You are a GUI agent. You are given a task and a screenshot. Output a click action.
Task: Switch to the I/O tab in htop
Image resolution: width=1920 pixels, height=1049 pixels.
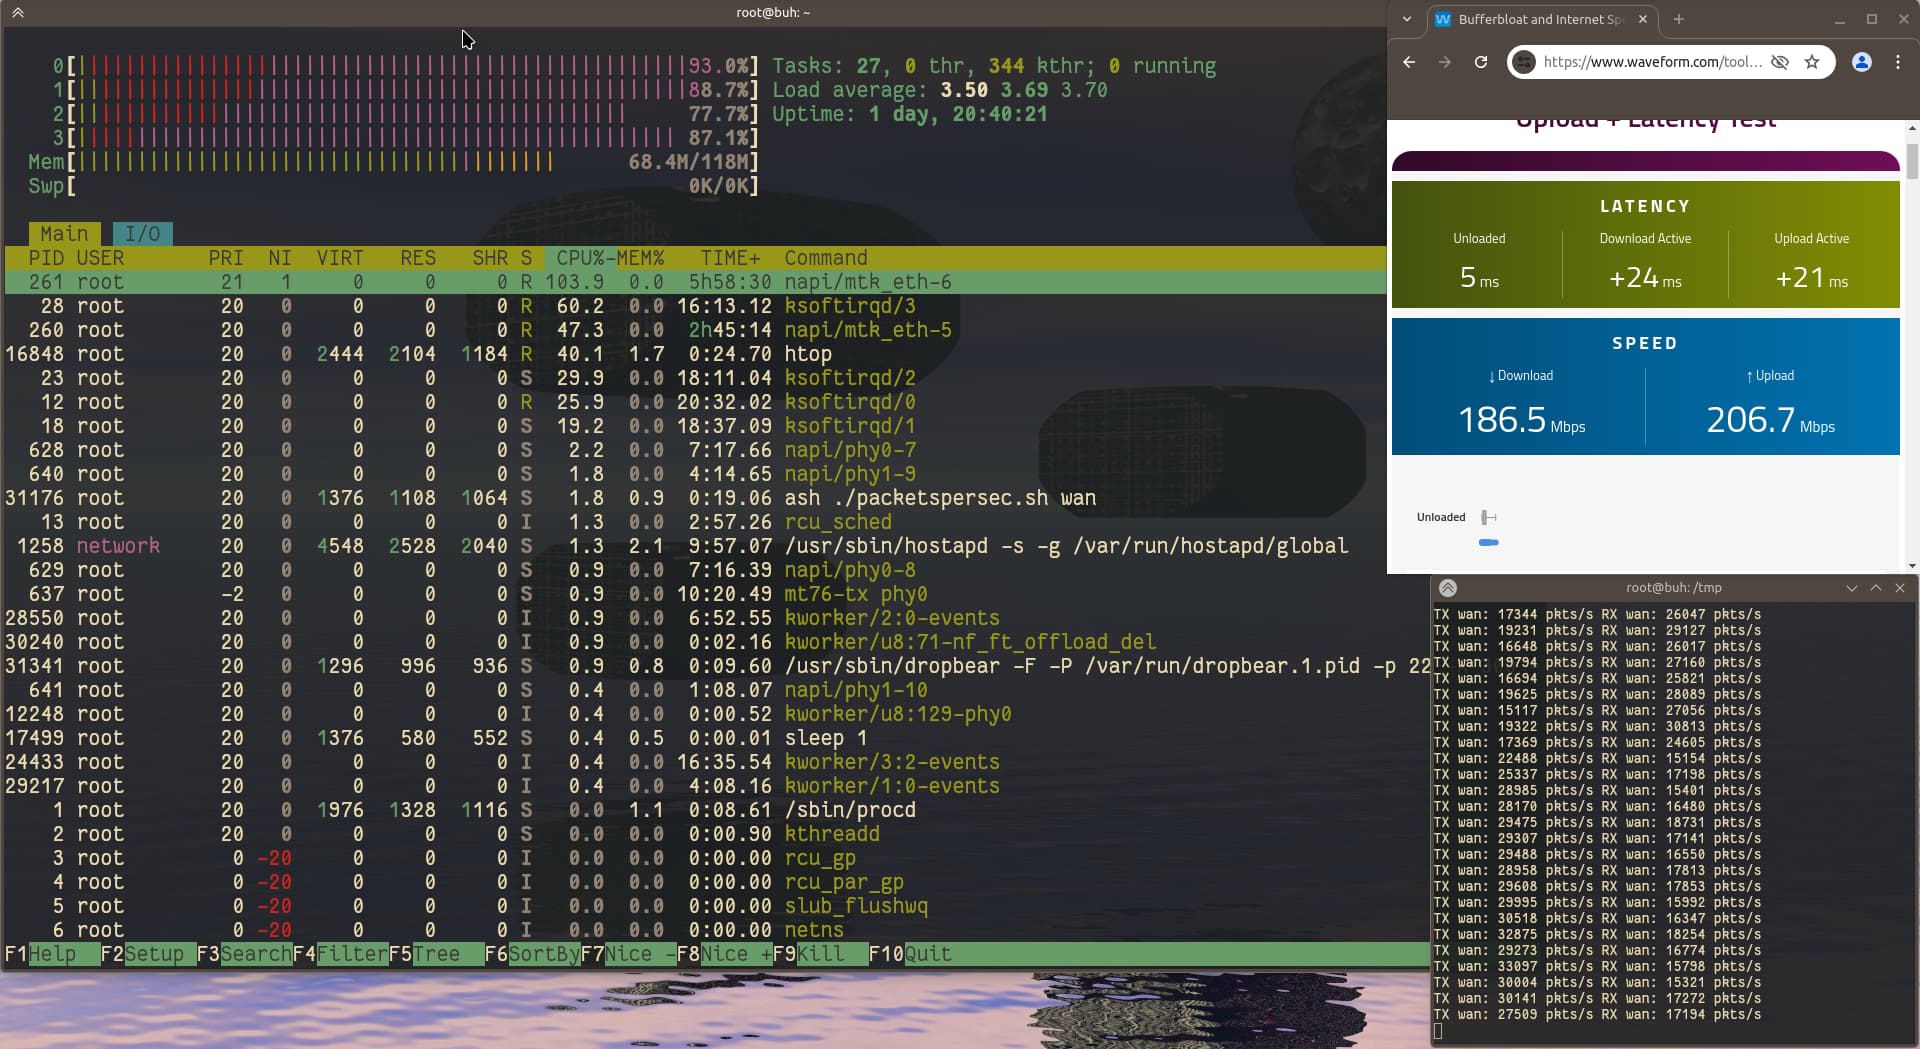[x=143, y=232]
